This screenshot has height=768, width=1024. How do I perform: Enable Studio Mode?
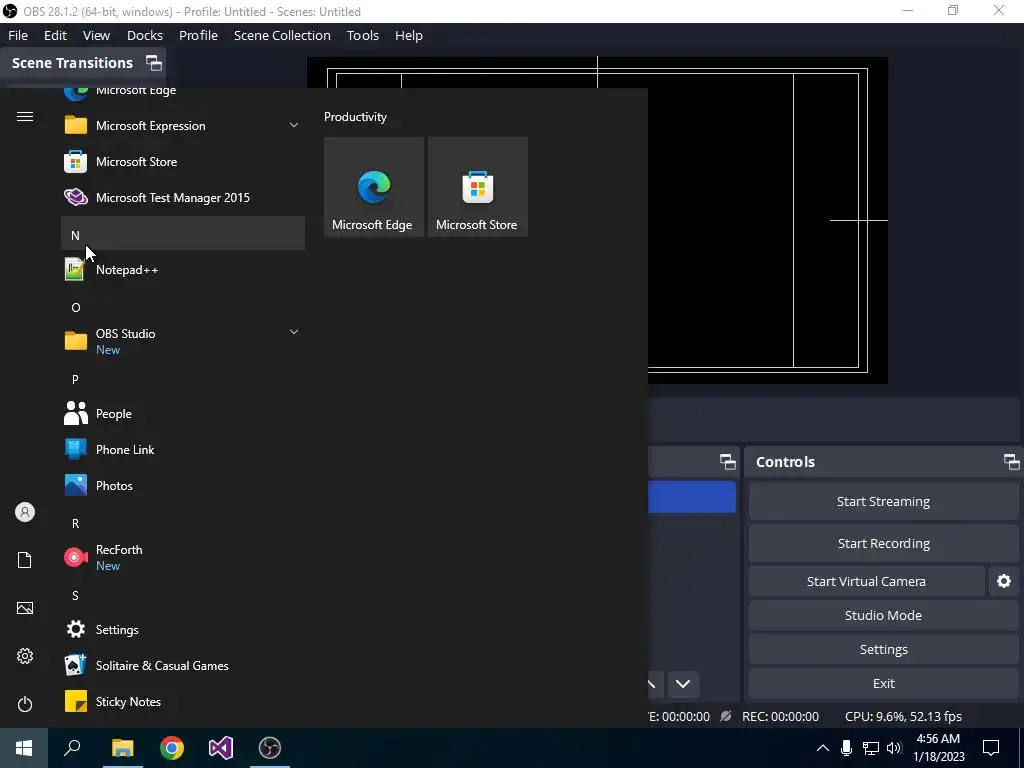point(883,615)
